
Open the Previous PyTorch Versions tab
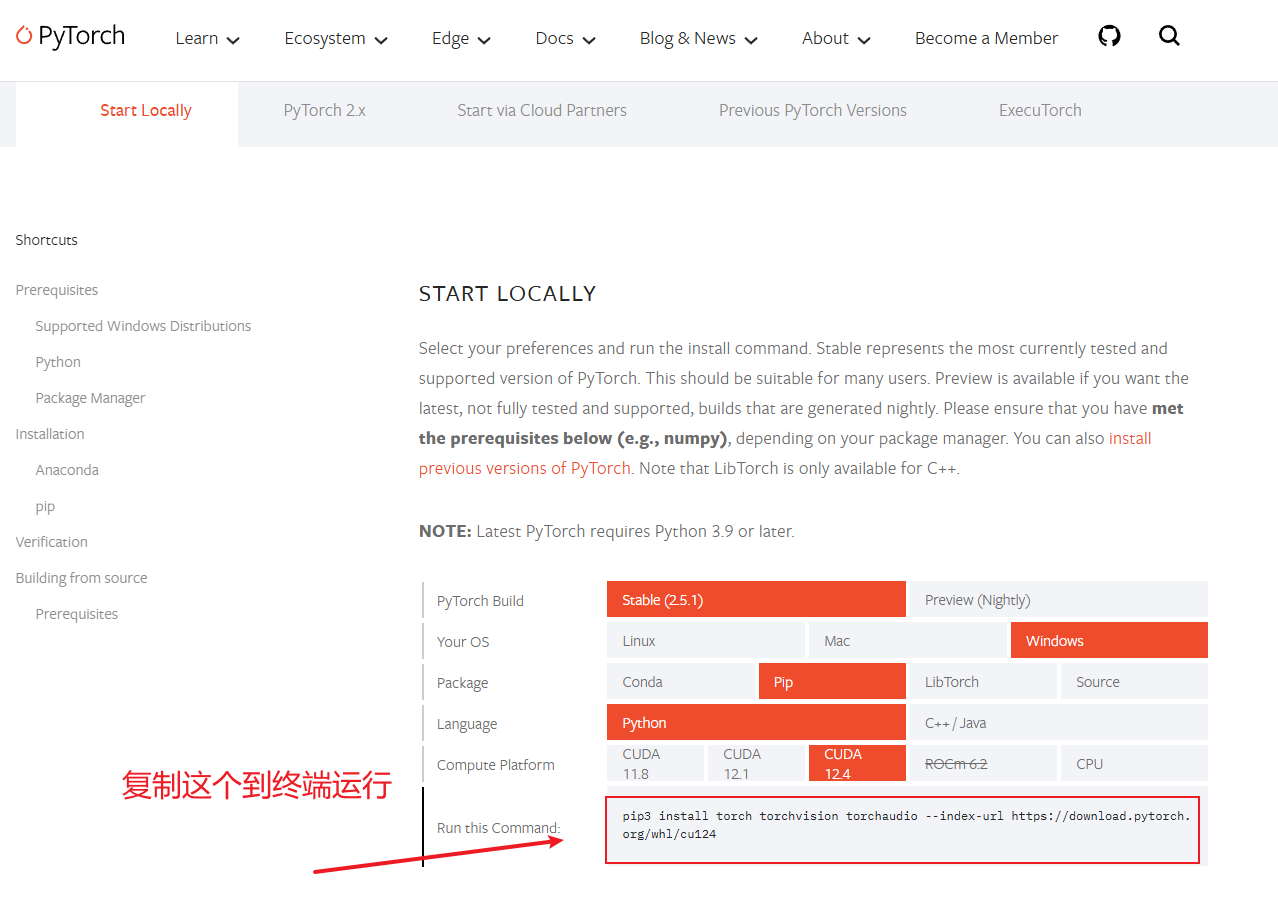pyautogui.click(x=813, y=111)
